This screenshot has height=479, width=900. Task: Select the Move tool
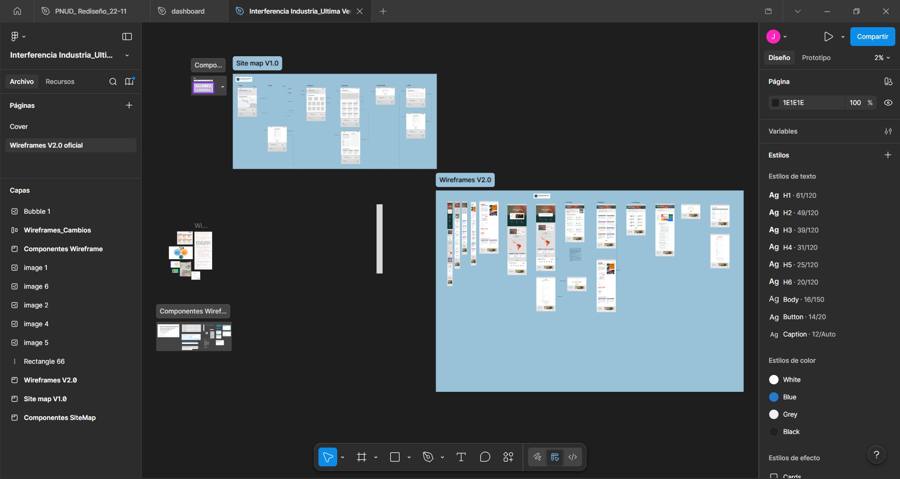[x=328, y=457]
